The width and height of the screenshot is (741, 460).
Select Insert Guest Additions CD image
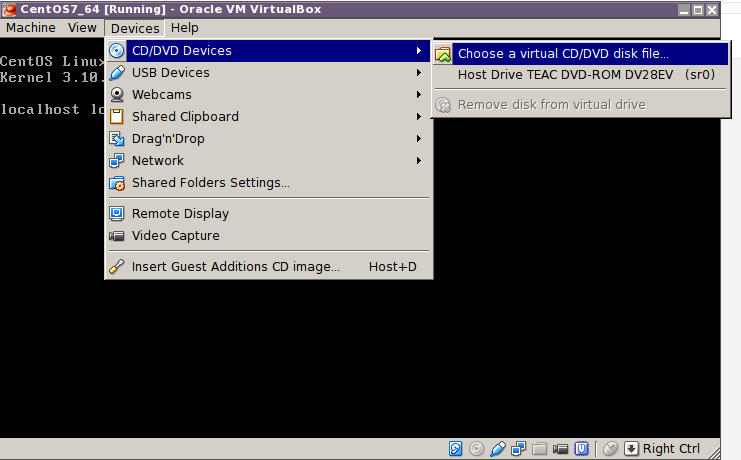269,267
